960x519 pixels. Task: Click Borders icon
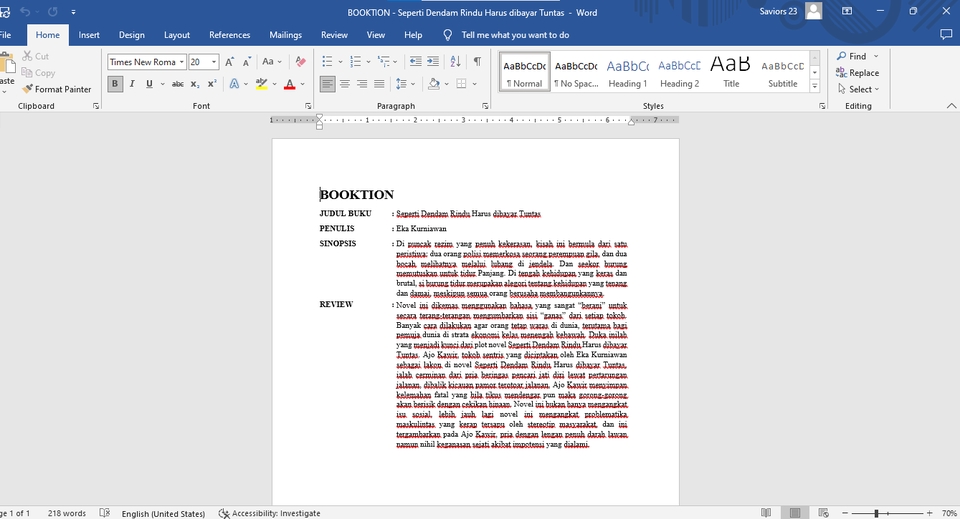pos(462,84)
